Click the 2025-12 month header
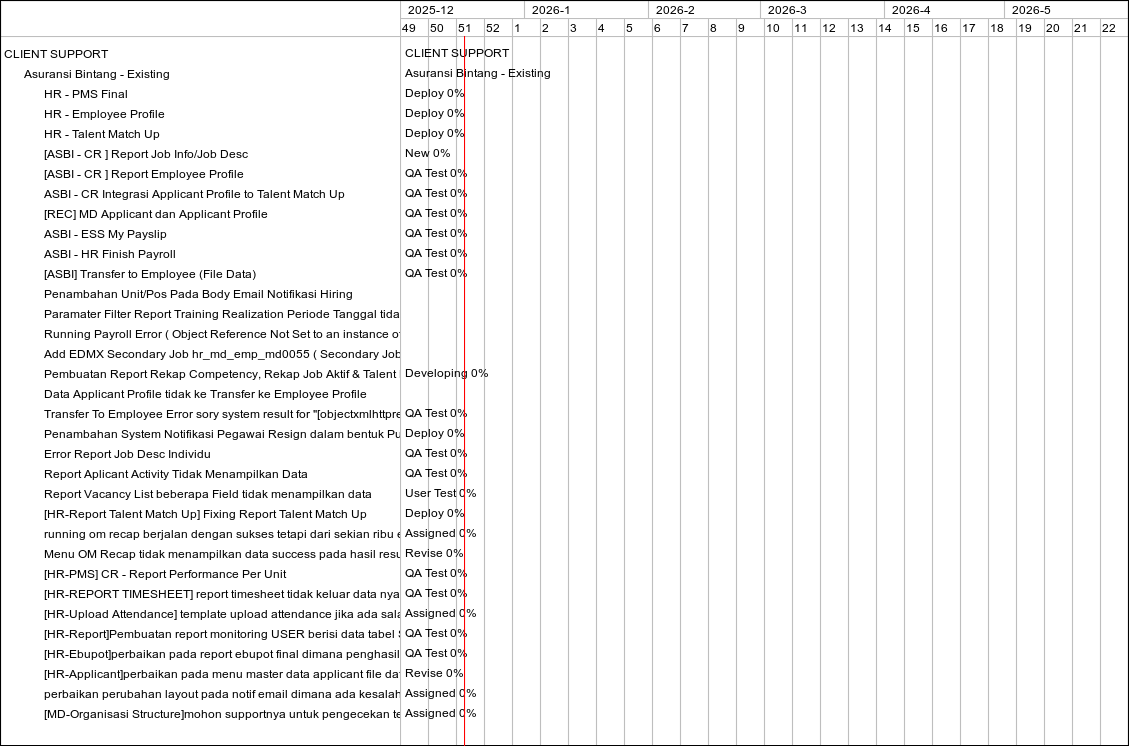 point(431,10)
